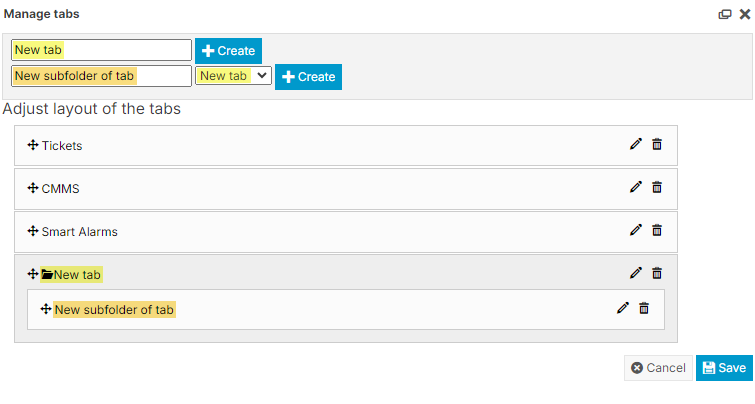Click edit pencil for New subfolder of tab
The image size is (755, 404).
622,309
